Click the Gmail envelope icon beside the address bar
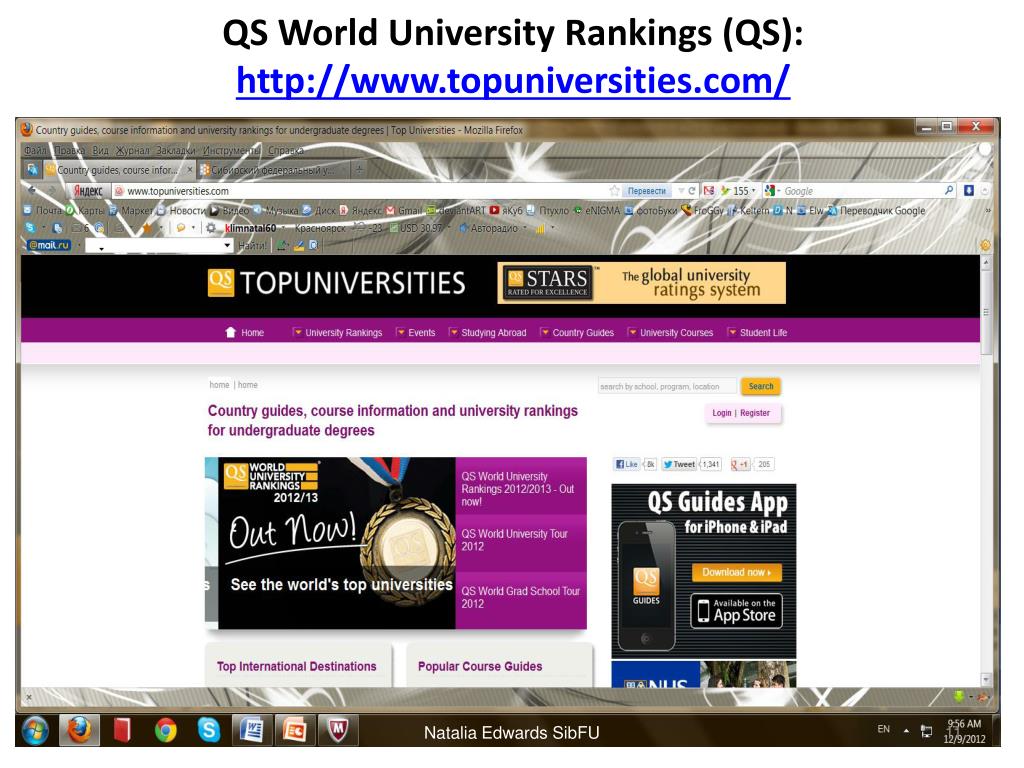Image resolution: width=1024 pixels, height=768 pixels. (x=709, y=191)
